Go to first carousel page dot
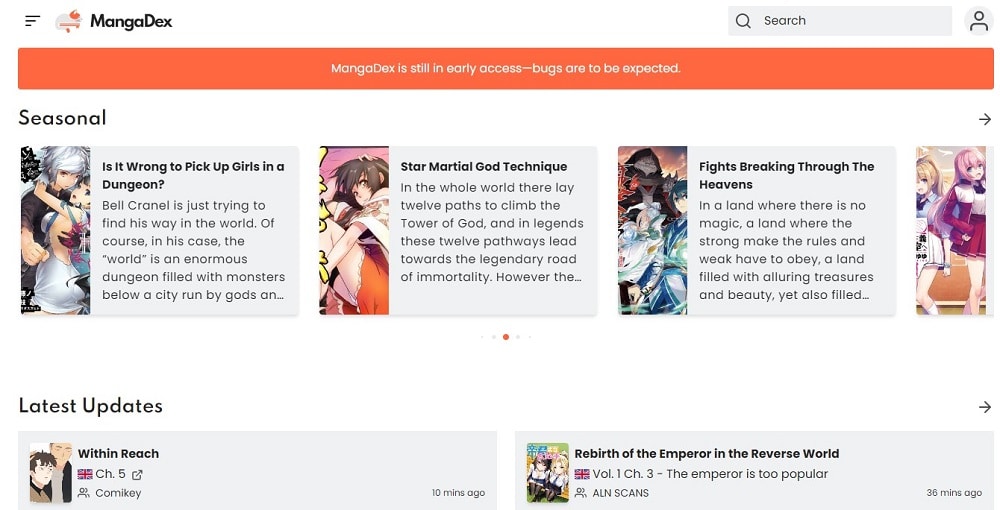Screen dimensions: 1000x510 pyautogui.click(x=482, y=337)
